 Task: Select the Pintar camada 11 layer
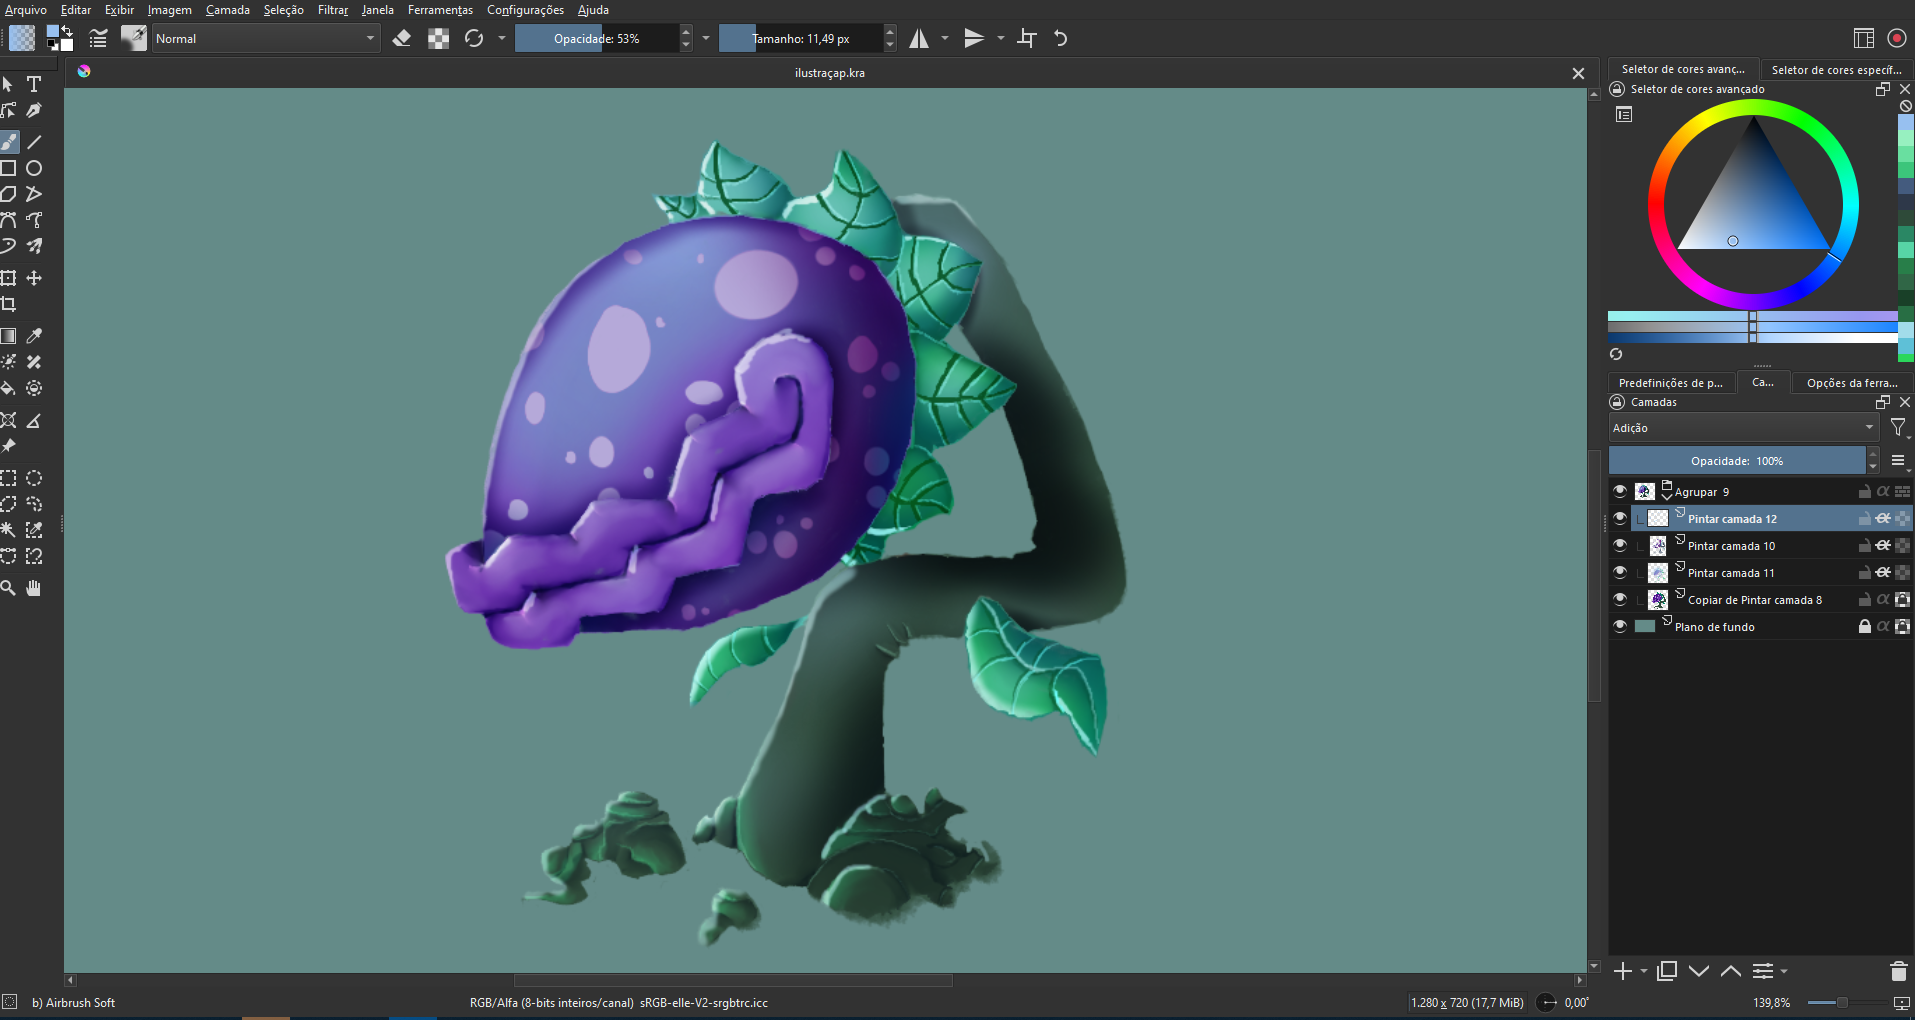pyautogui.click(x=1731, y=573)
